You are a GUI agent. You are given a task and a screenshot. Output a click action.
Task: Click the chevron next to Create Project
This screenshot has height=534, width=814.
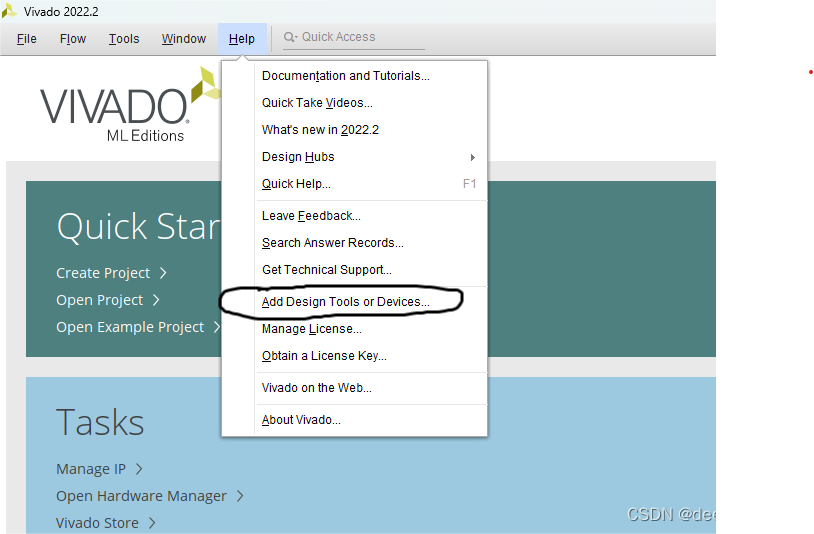(163, 273)
